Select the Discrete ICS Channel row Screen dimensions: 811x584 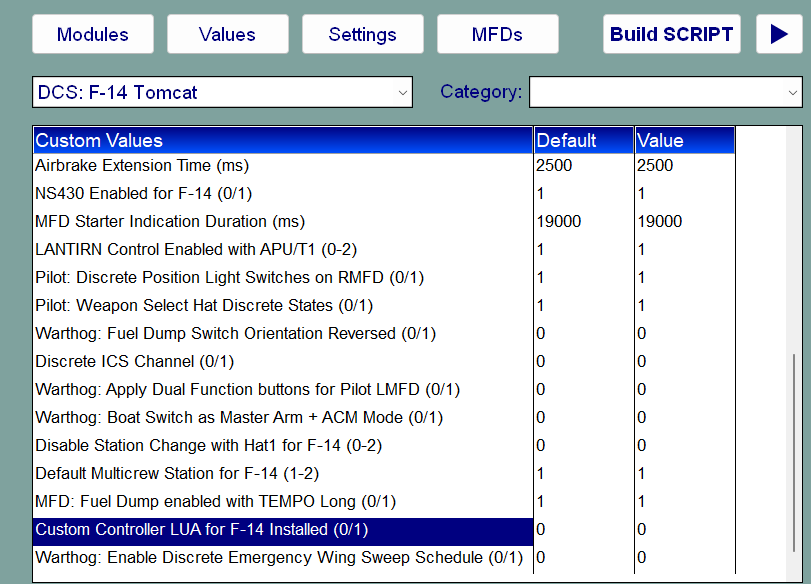pos(283,361)
